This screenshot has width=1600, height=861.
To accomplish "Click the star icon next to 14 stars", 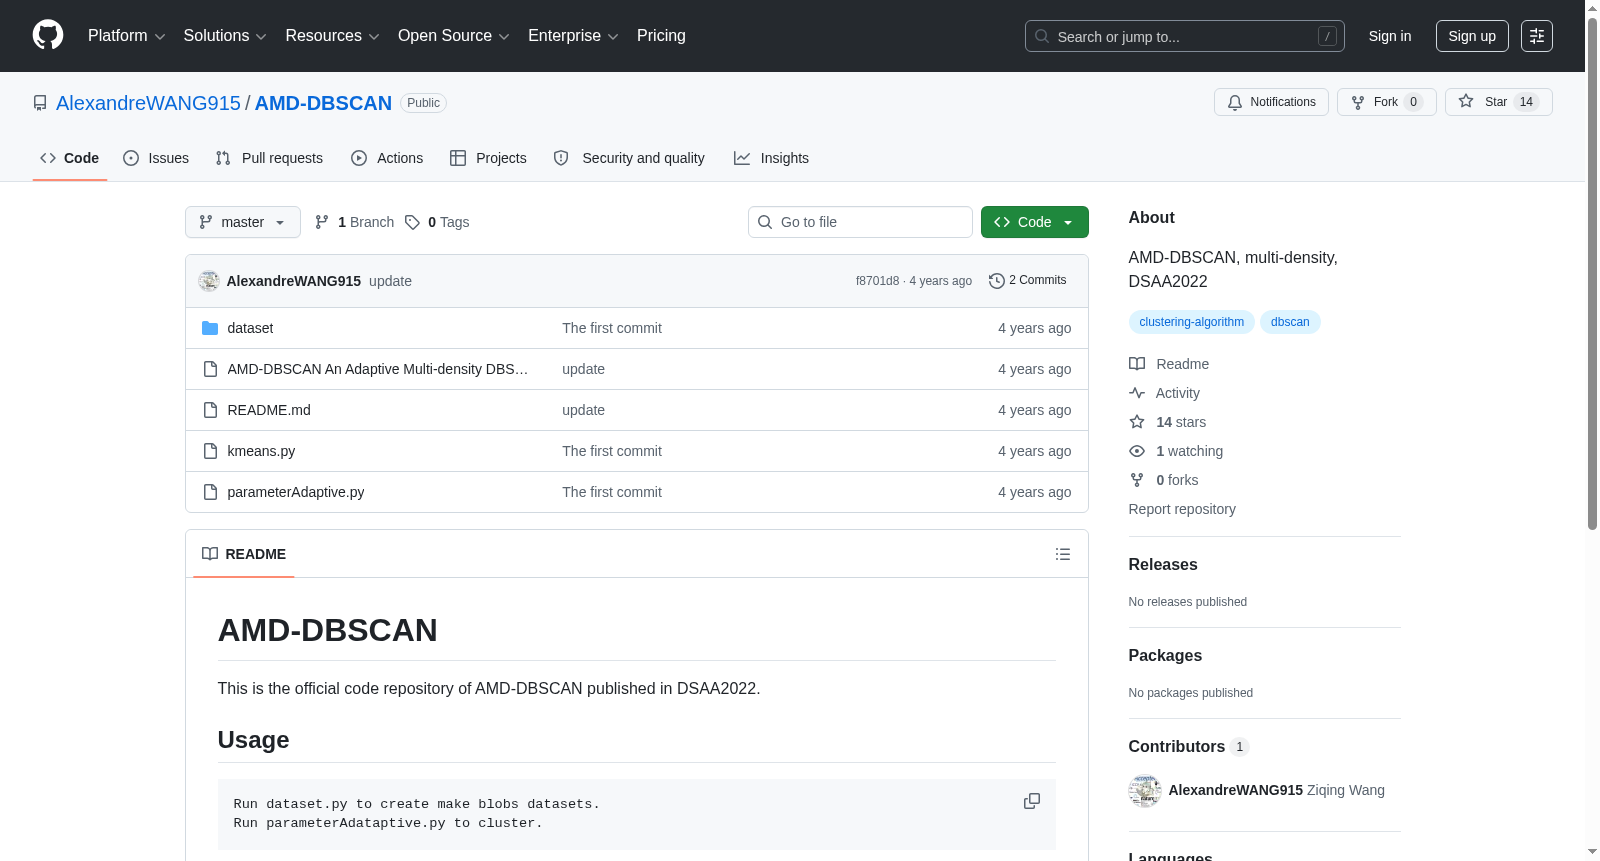I will point(1137,422).
